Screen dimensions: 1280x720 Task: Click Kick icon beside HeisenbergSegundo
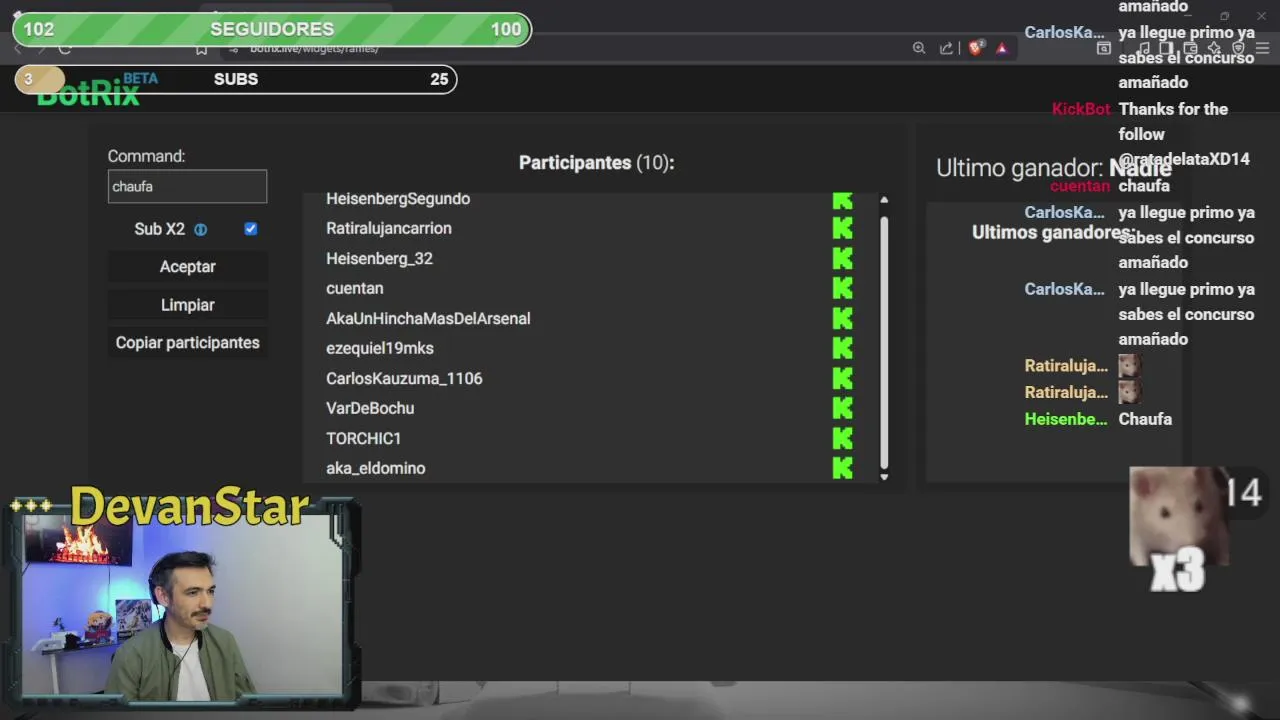coord(843,200)
